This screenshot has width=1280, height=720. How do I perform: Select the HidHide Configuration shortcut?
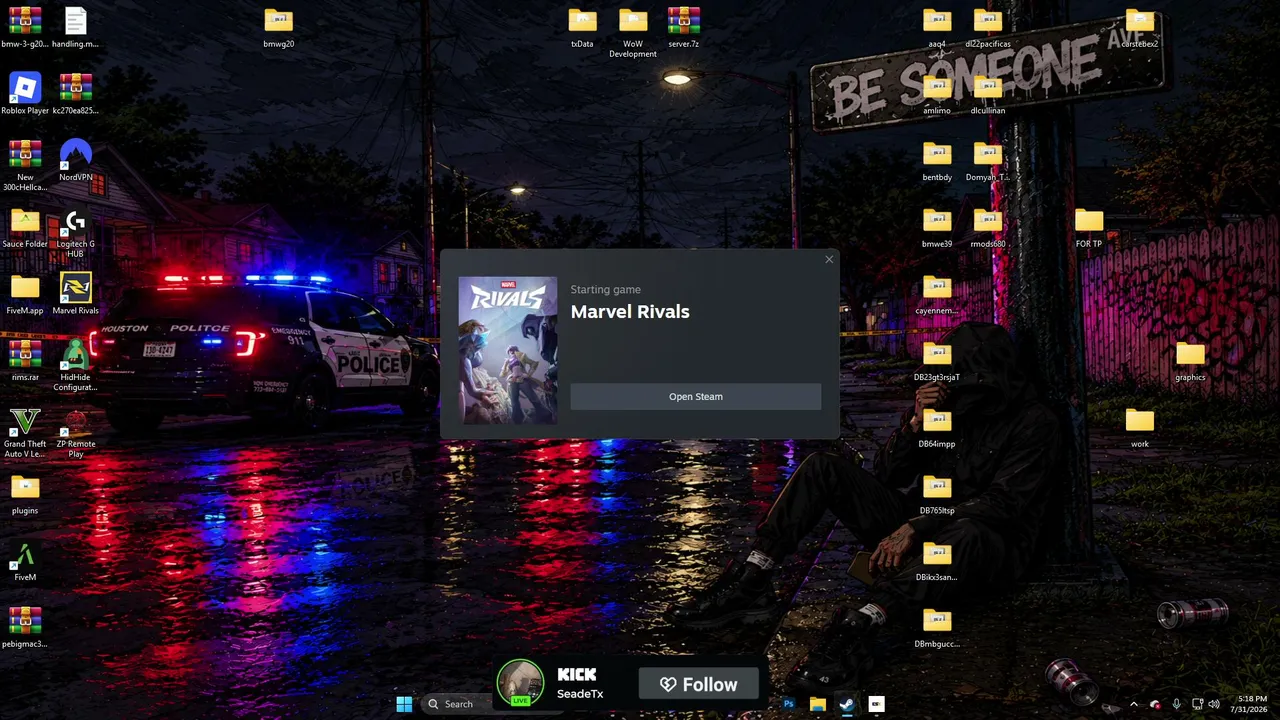pos(75,366)
